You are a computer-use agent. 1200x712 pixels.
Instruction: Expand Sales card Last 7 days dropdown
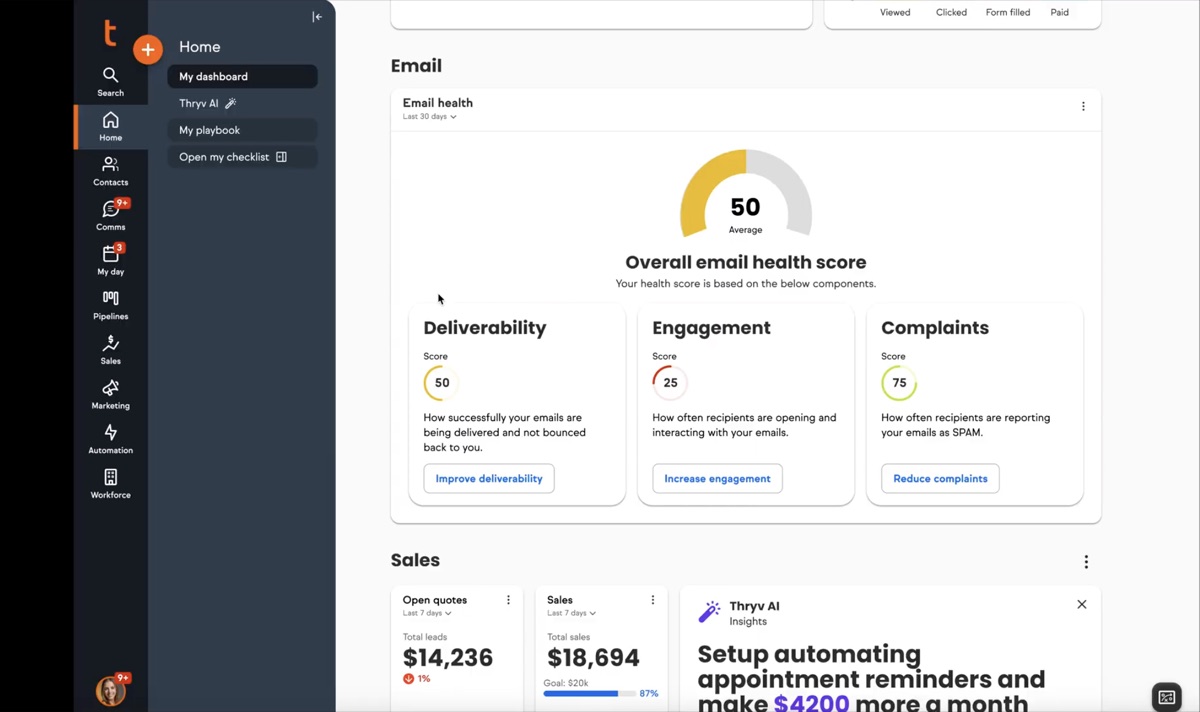pos(572,613)
